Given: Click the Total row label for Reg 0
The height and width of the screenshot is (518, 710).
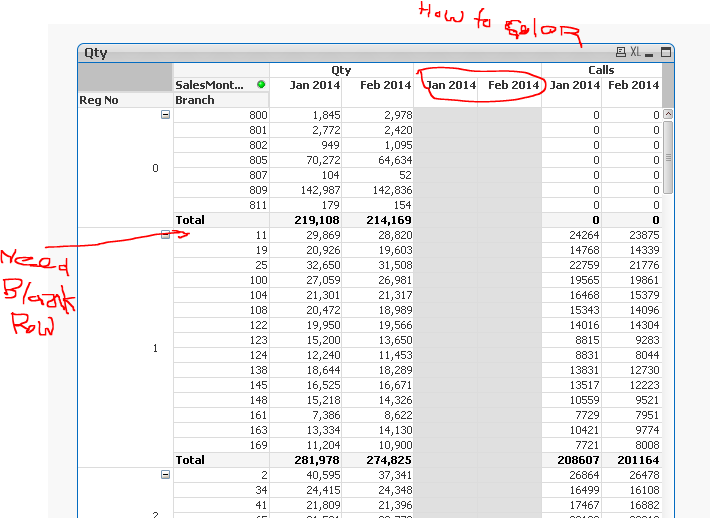Looking at the screenshot, I should click(x=190, y=220).
